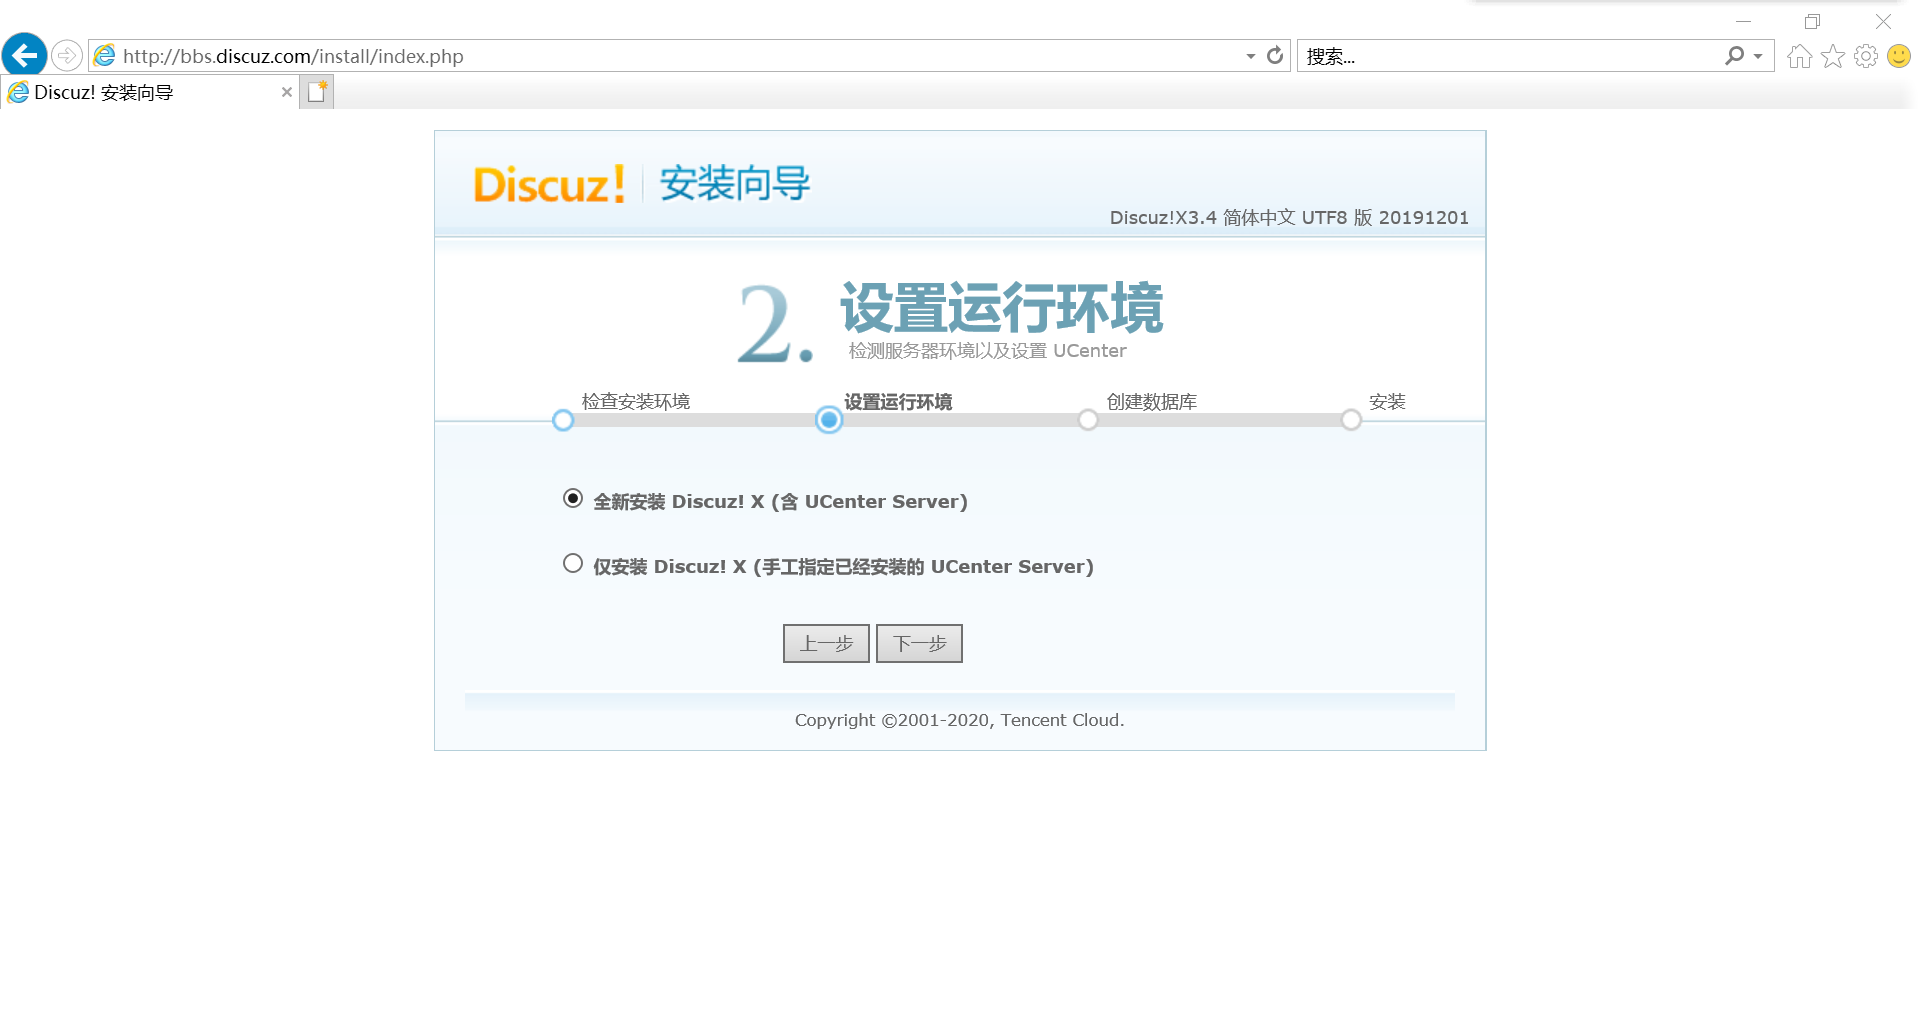Image resolution: width=1920 pixels, height=1020 pixels.
Task: Open the address bar autocomplete dropdown arrow
Action: (x=1250, y=56)
